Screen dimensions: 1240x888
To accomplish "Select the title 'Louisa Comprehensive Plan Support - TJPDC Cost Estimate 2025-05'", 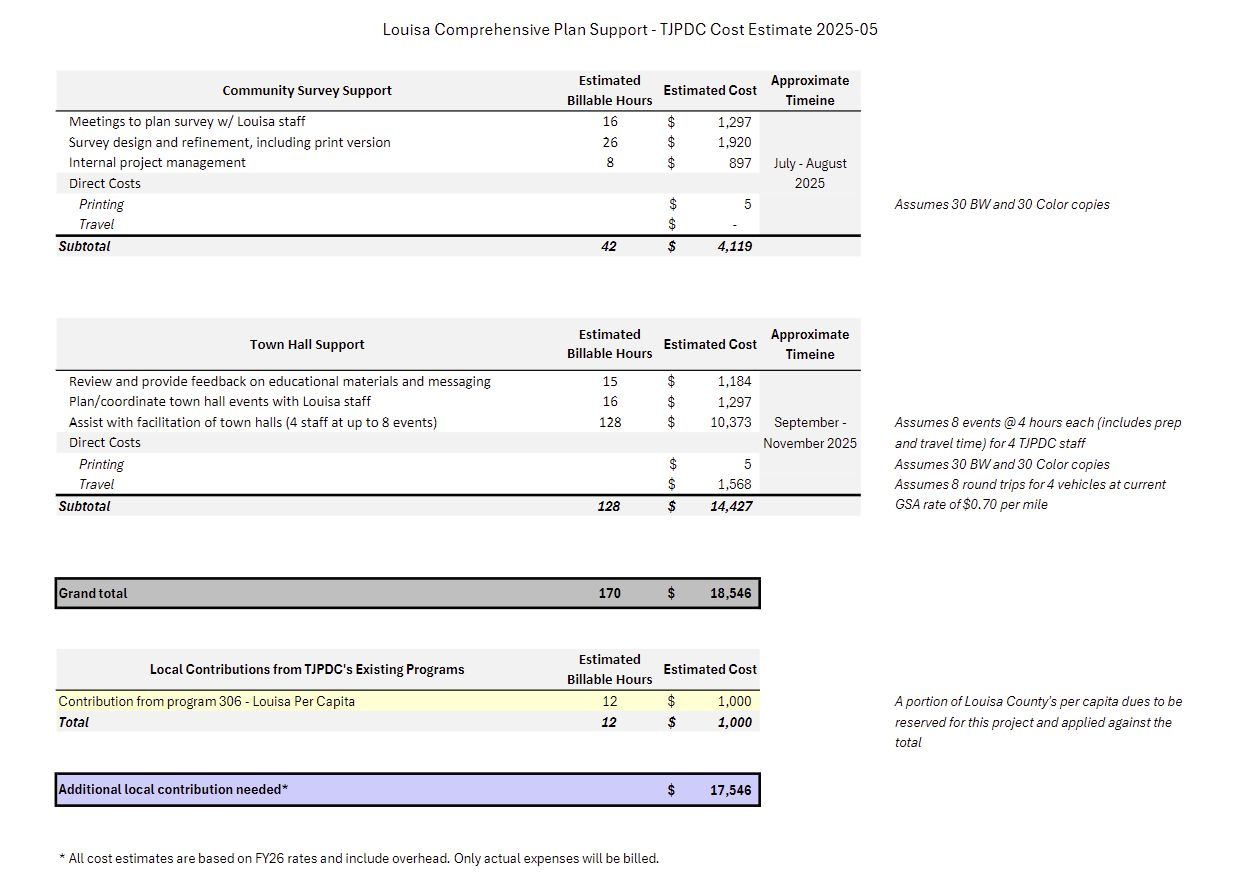I will pos(630,30).
